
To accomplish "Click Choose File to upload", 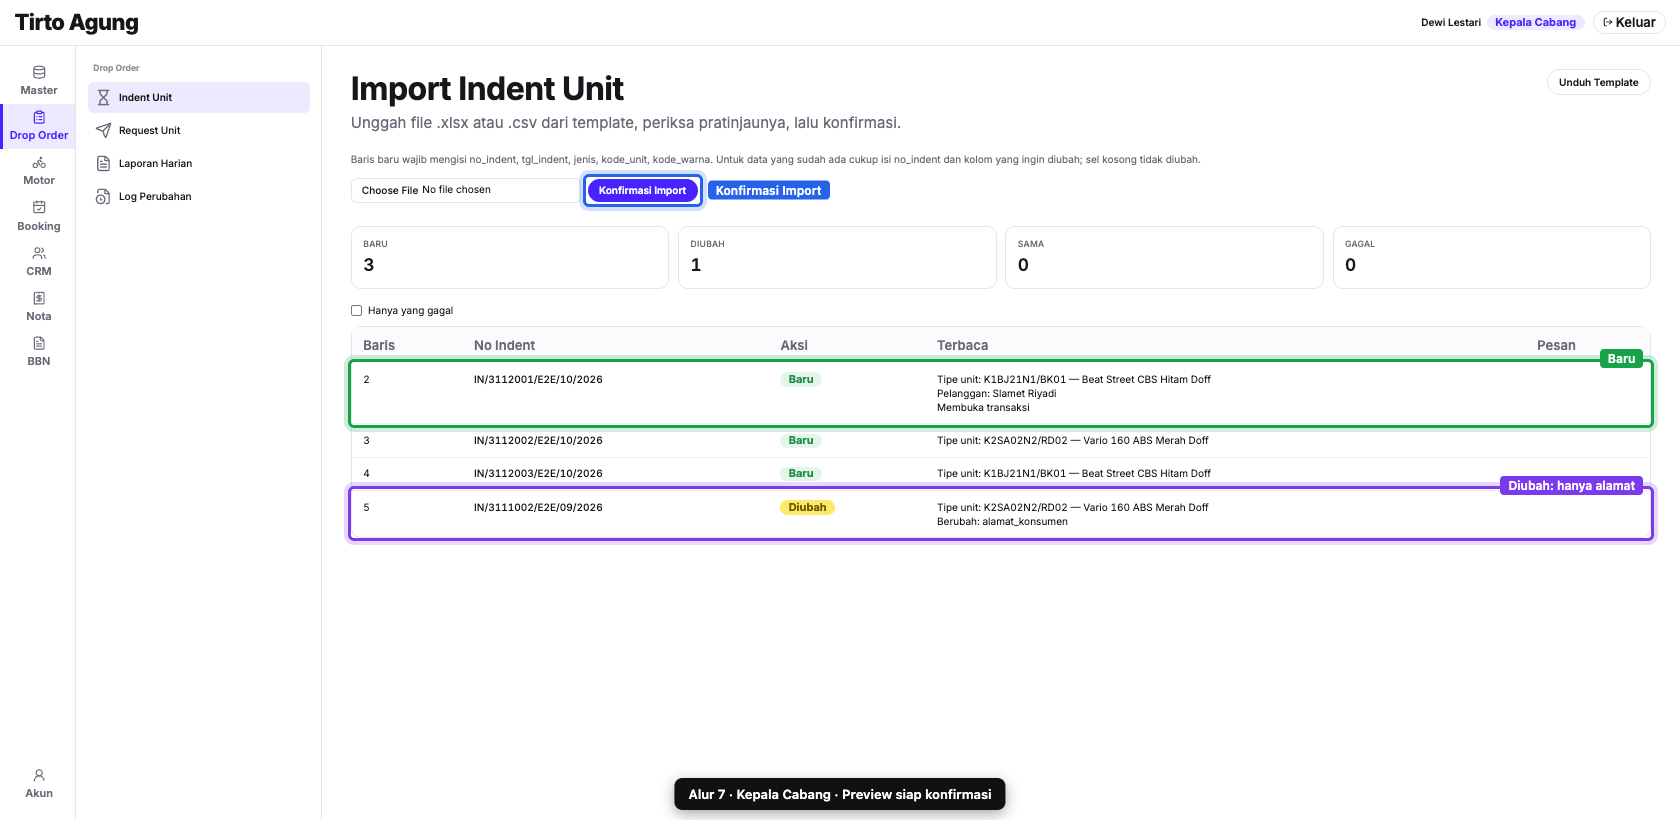I will click(390, 190).
